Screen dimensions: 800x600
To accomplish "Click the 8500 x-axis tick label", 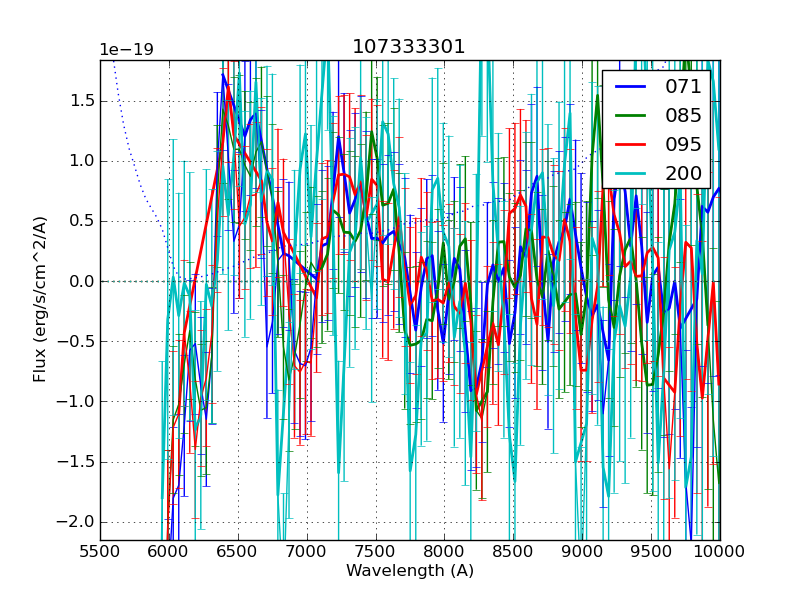I will [x=513, y=551].
